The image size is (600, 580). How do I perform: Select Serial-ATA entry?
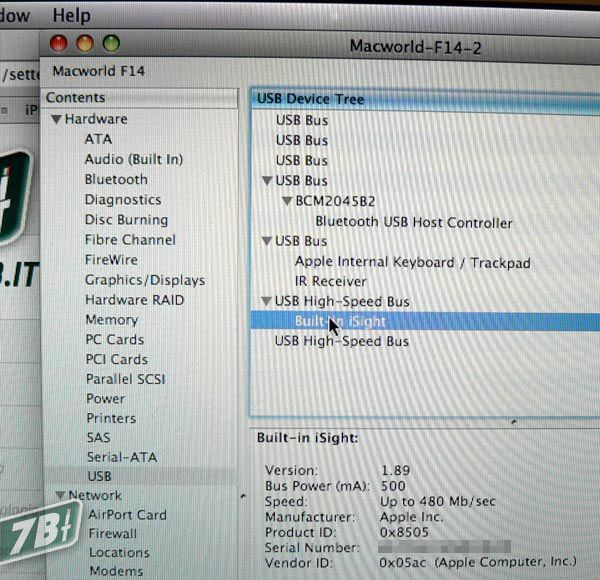(x=122, y=457)
